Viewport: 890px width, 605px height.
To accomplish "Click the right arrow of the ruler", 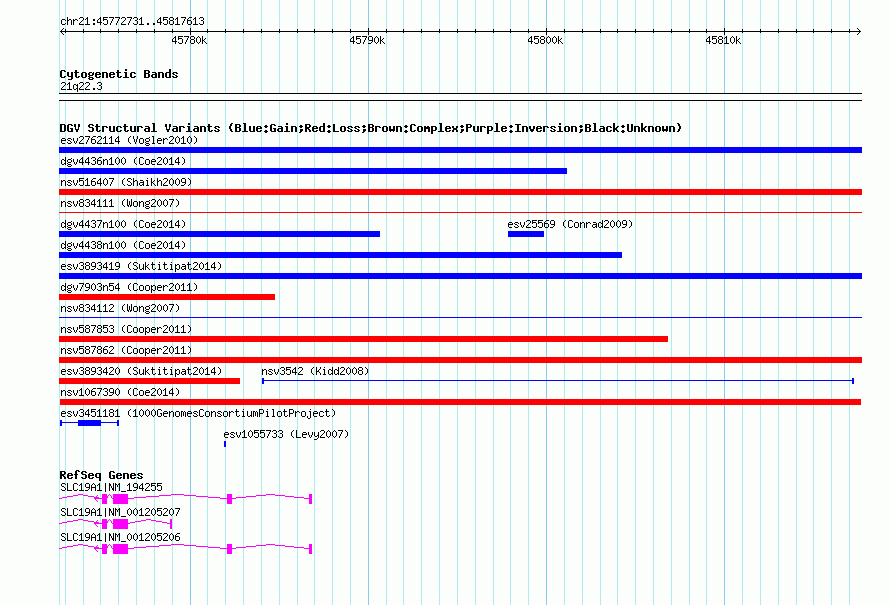I will tap(859, 31).
